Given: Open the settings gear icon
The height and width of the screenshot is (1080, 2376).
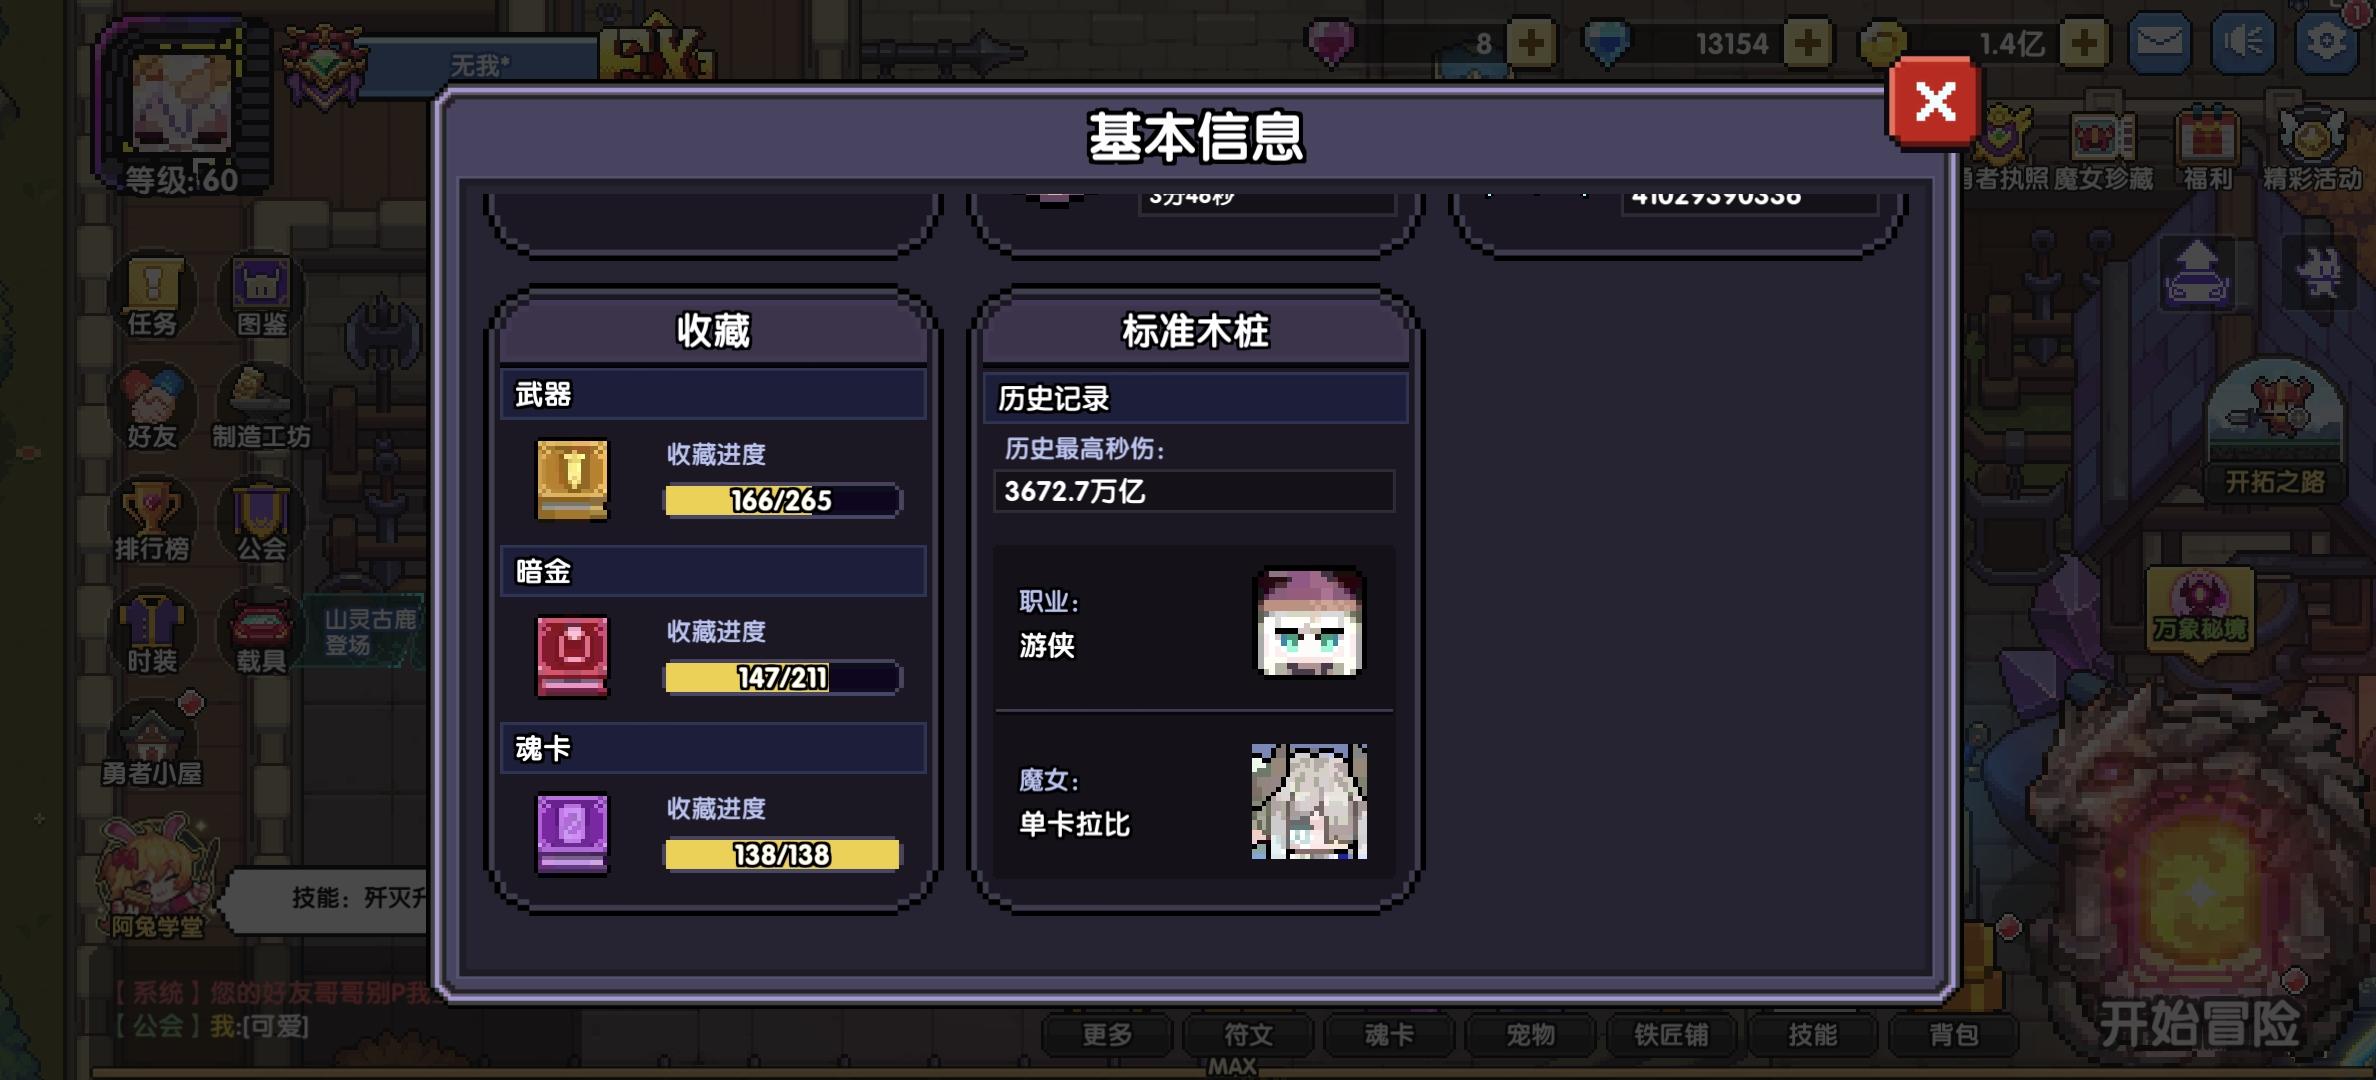Looking at the screenshot, I should click(x=2326, y=43).
